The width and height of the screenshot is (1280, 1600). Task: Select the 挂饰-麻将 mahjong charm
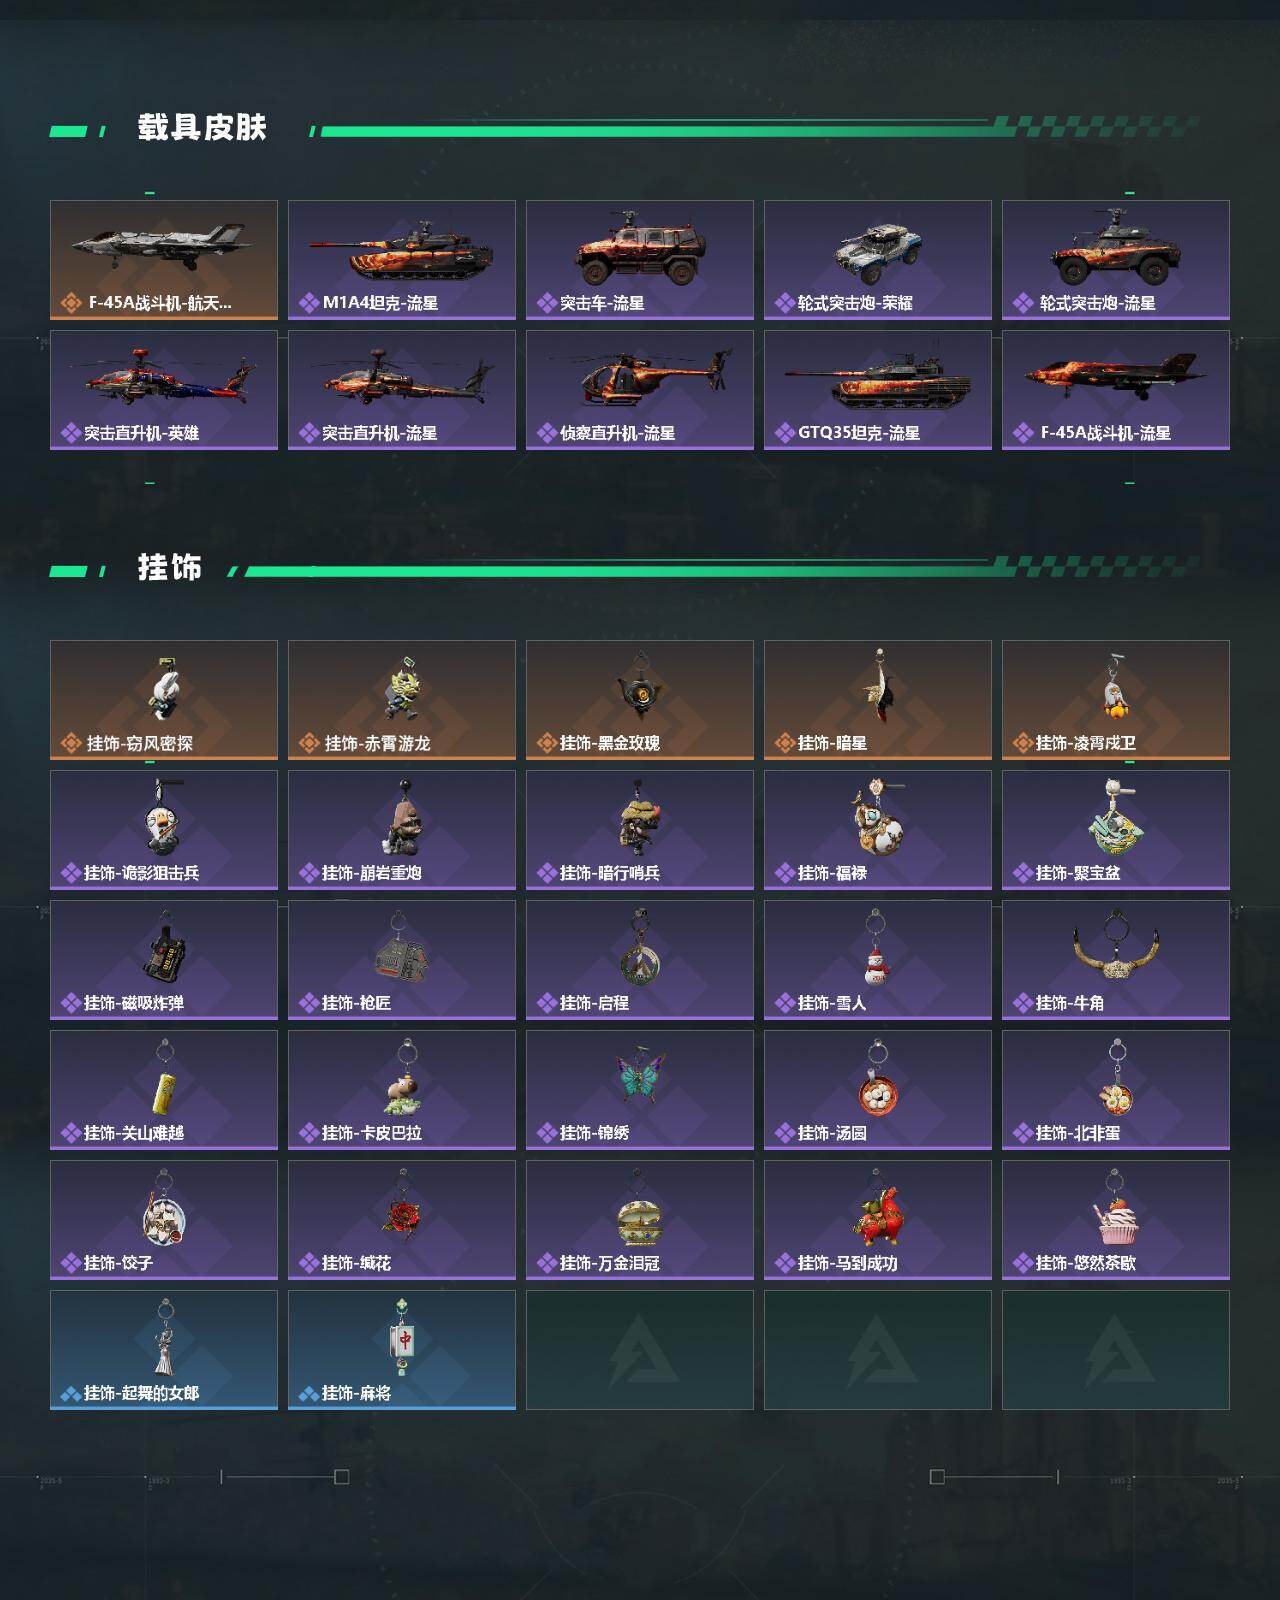402,1350
